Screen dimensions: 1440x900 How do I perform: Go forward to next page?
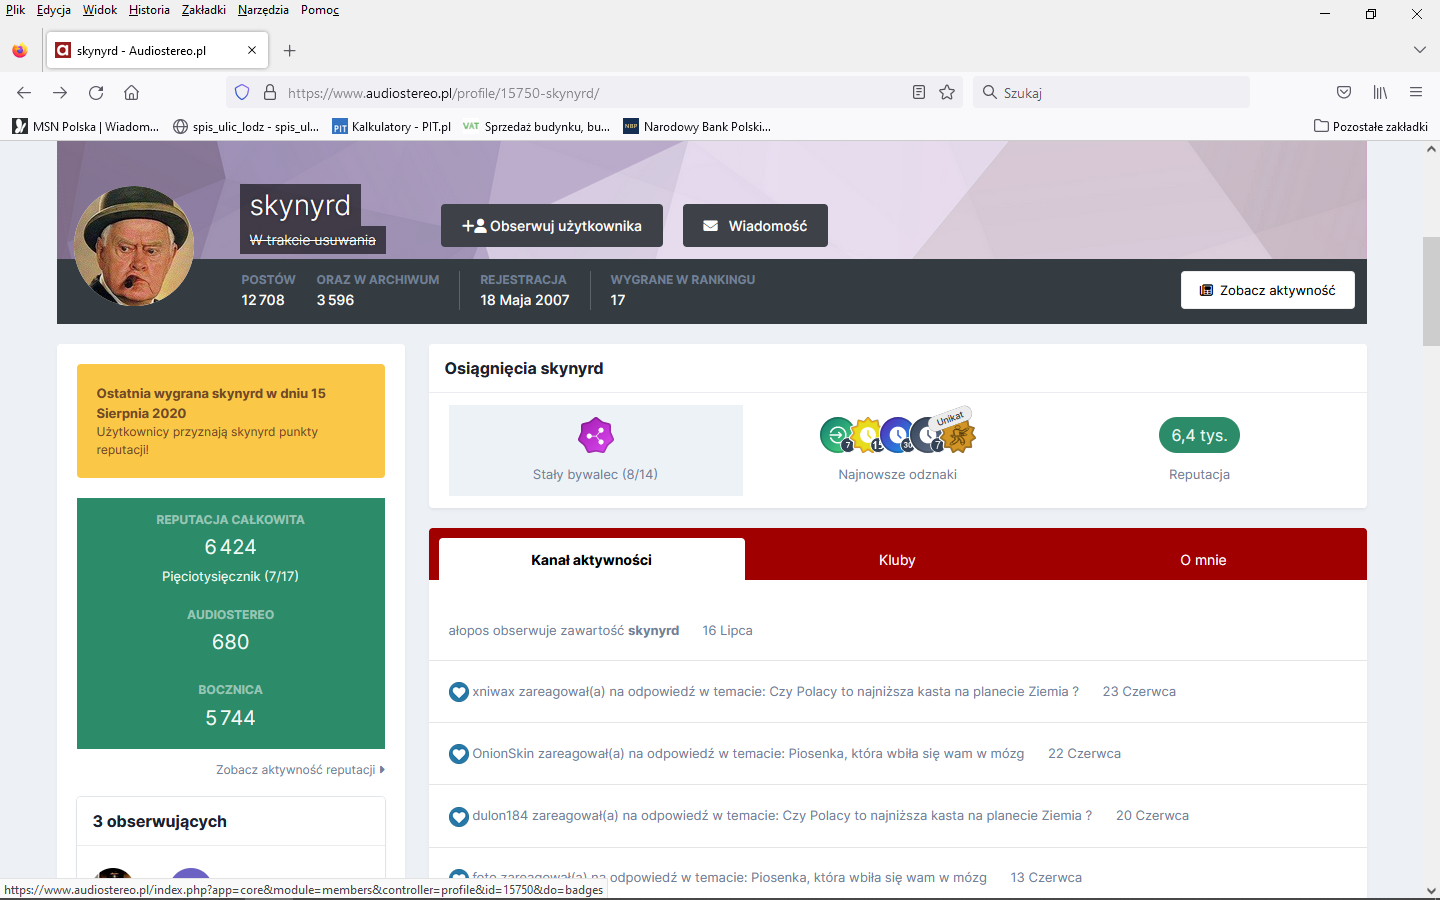click(60, 93)
